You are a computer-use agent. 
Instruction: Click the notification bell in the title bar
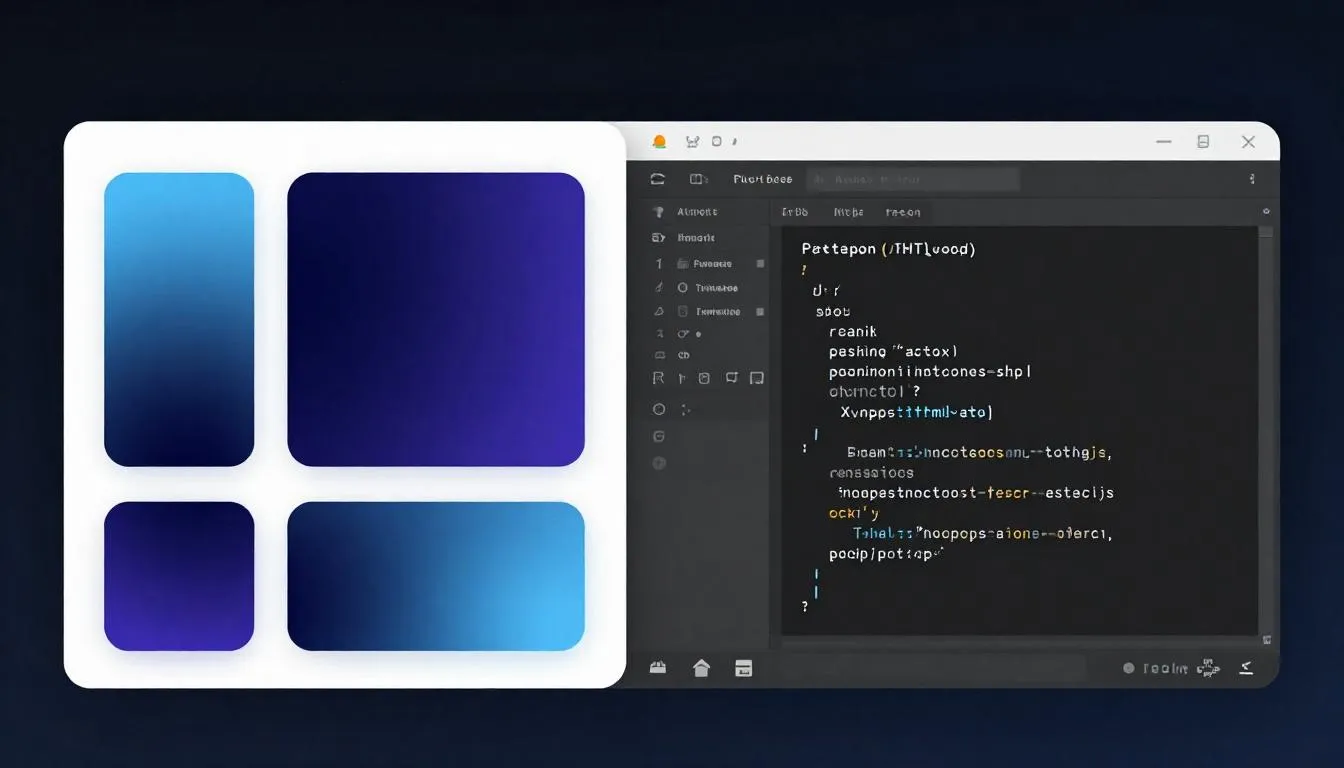(x=659, y=141)
